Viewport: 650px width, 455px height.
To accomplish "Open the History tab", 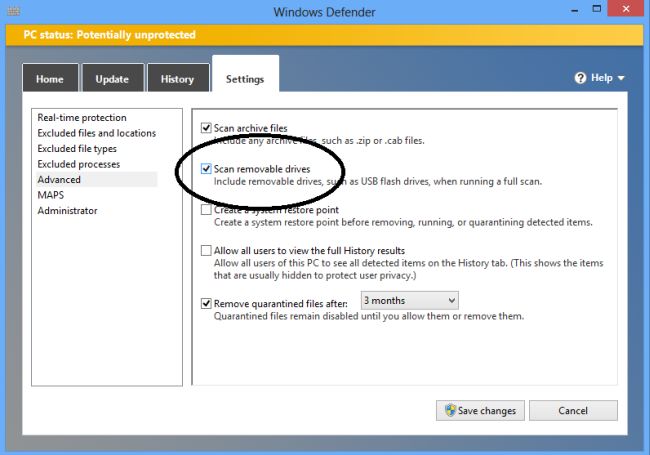I will [x=178, y=78].
